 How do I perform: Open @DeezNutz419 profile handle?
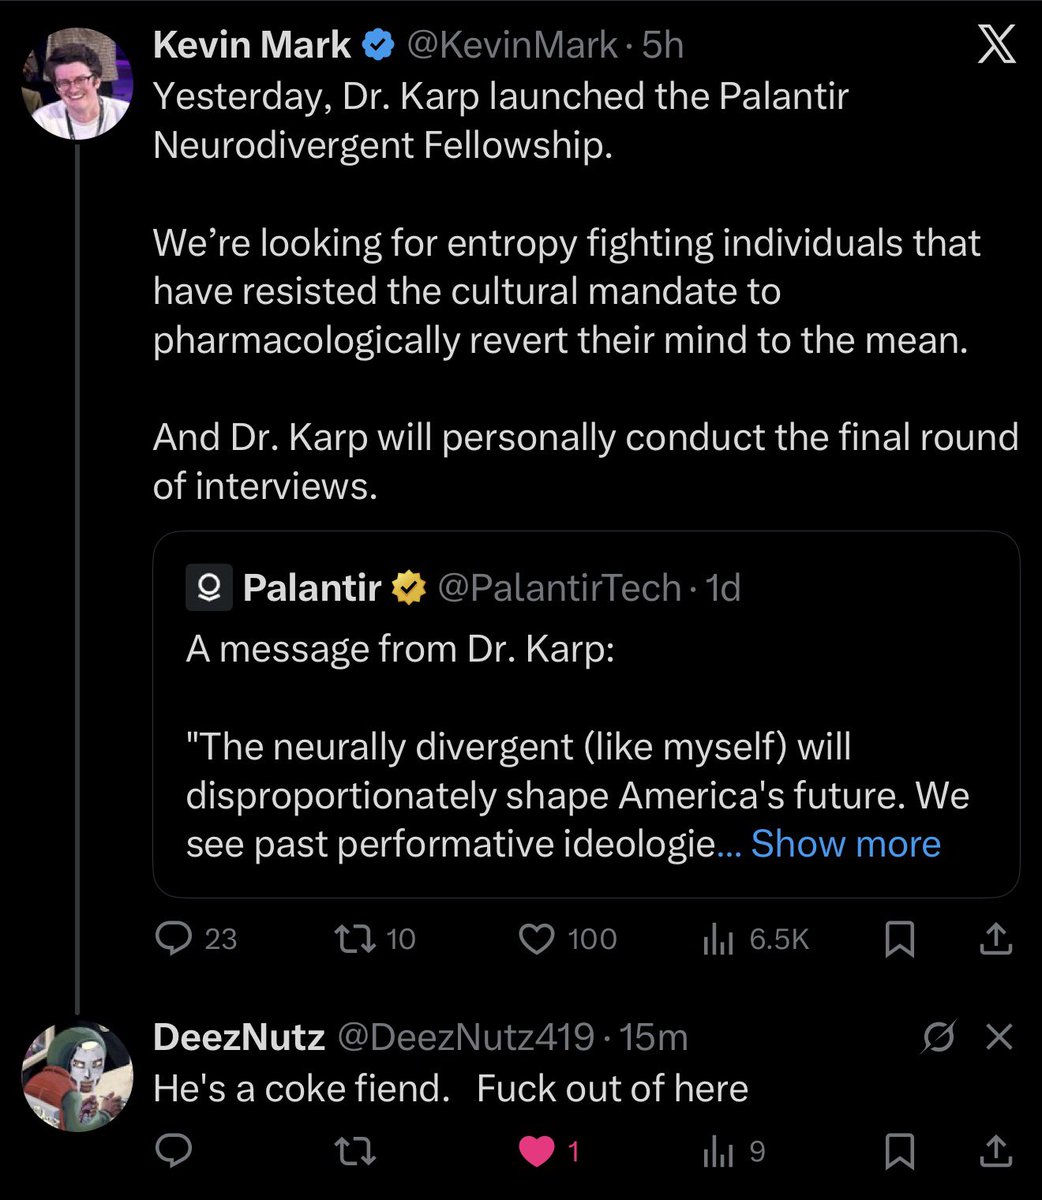coord(466,1037)
